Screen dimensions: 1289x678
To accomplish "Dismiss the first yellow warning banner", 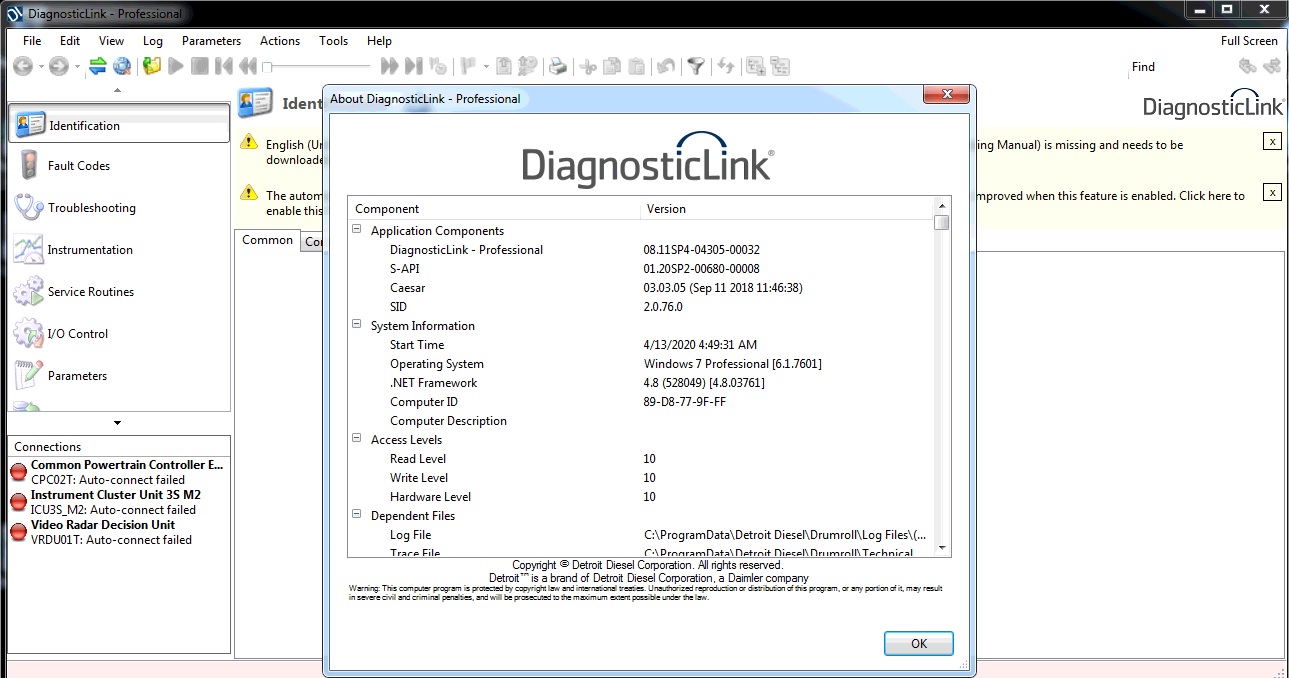I will point(1272,141).
